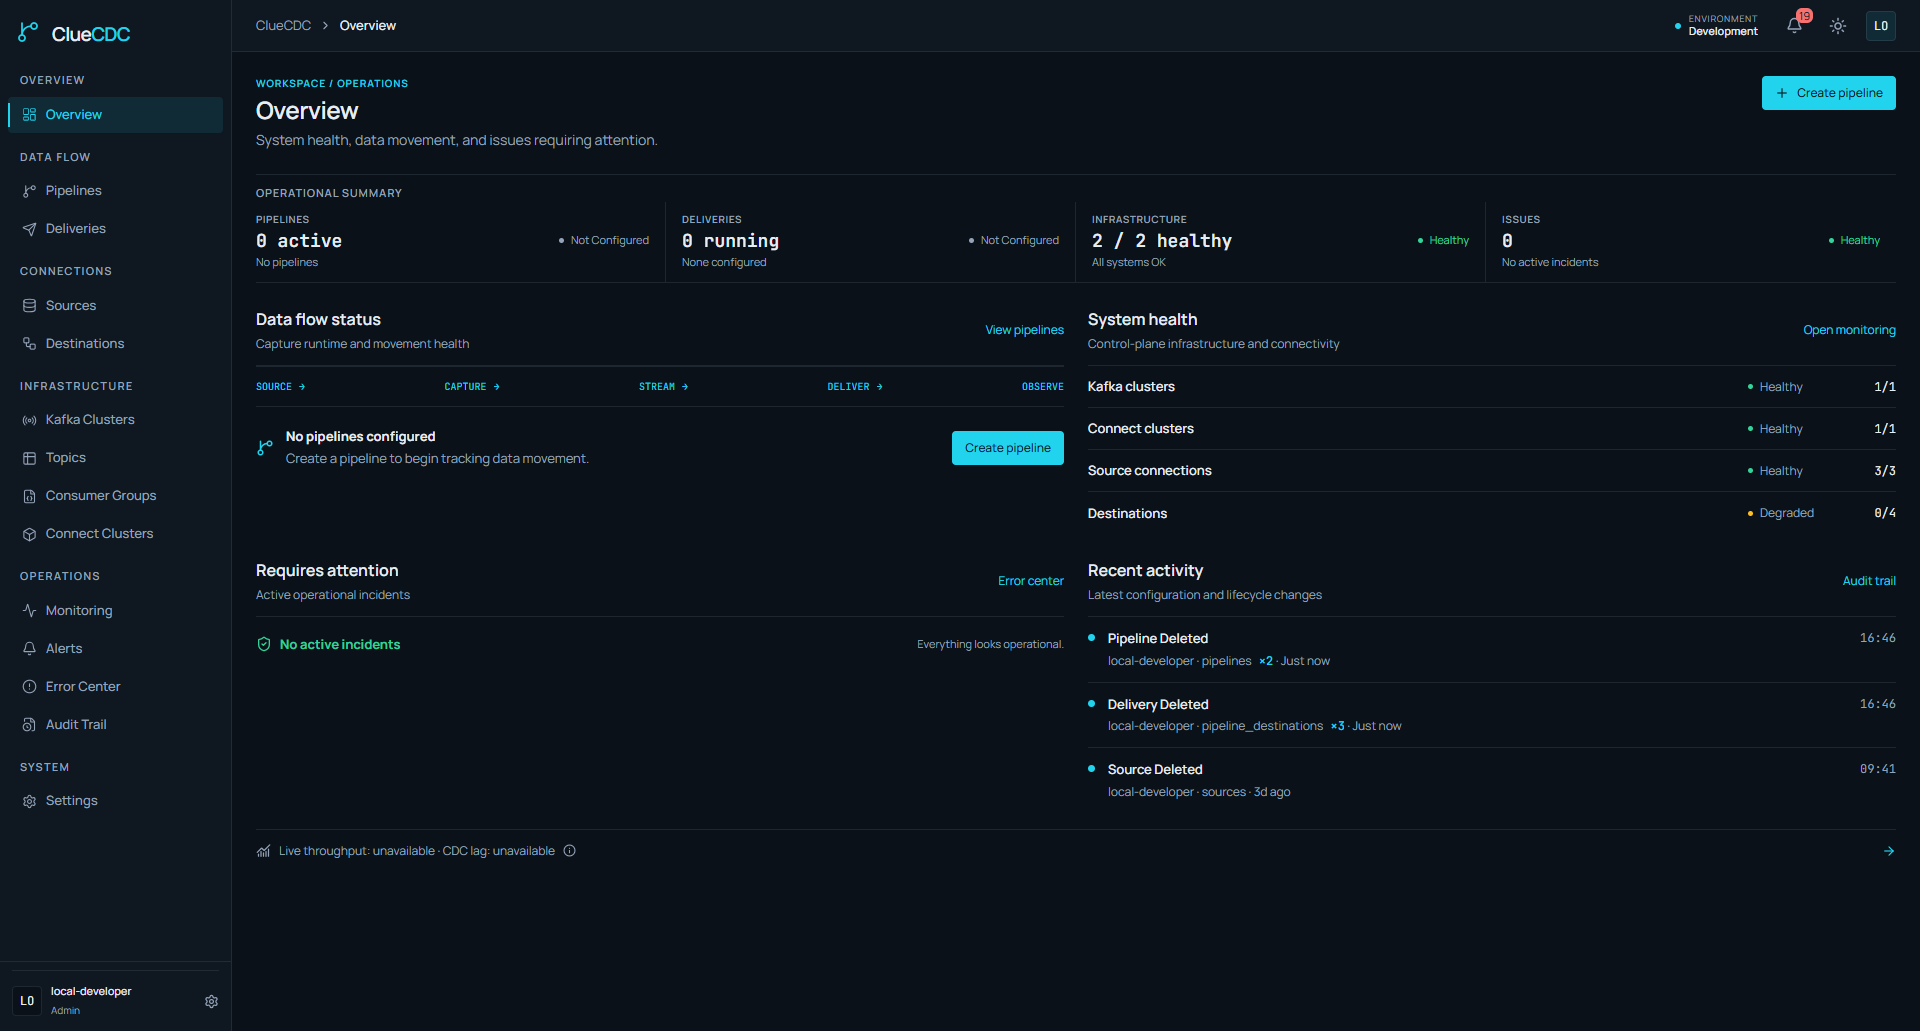Open the LO user avatar menu
Screen dimensions: 1920x1031
[1881, 26]
